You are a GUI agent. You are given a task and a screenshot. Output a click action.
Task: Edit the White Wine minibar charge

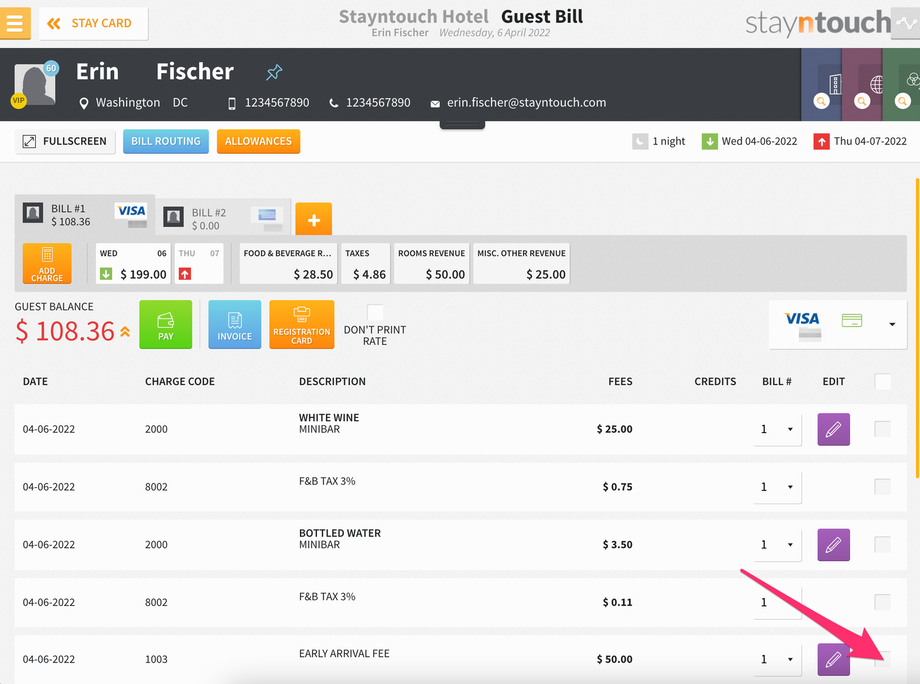(834, 429)
